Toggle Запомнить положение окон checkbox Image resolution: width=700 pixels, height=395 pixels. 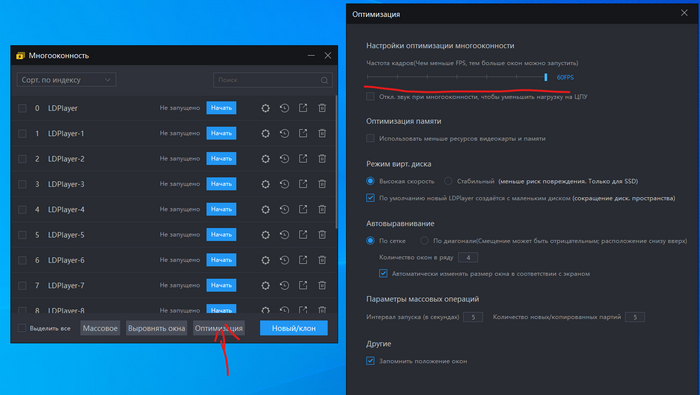[x=370, y=361]
